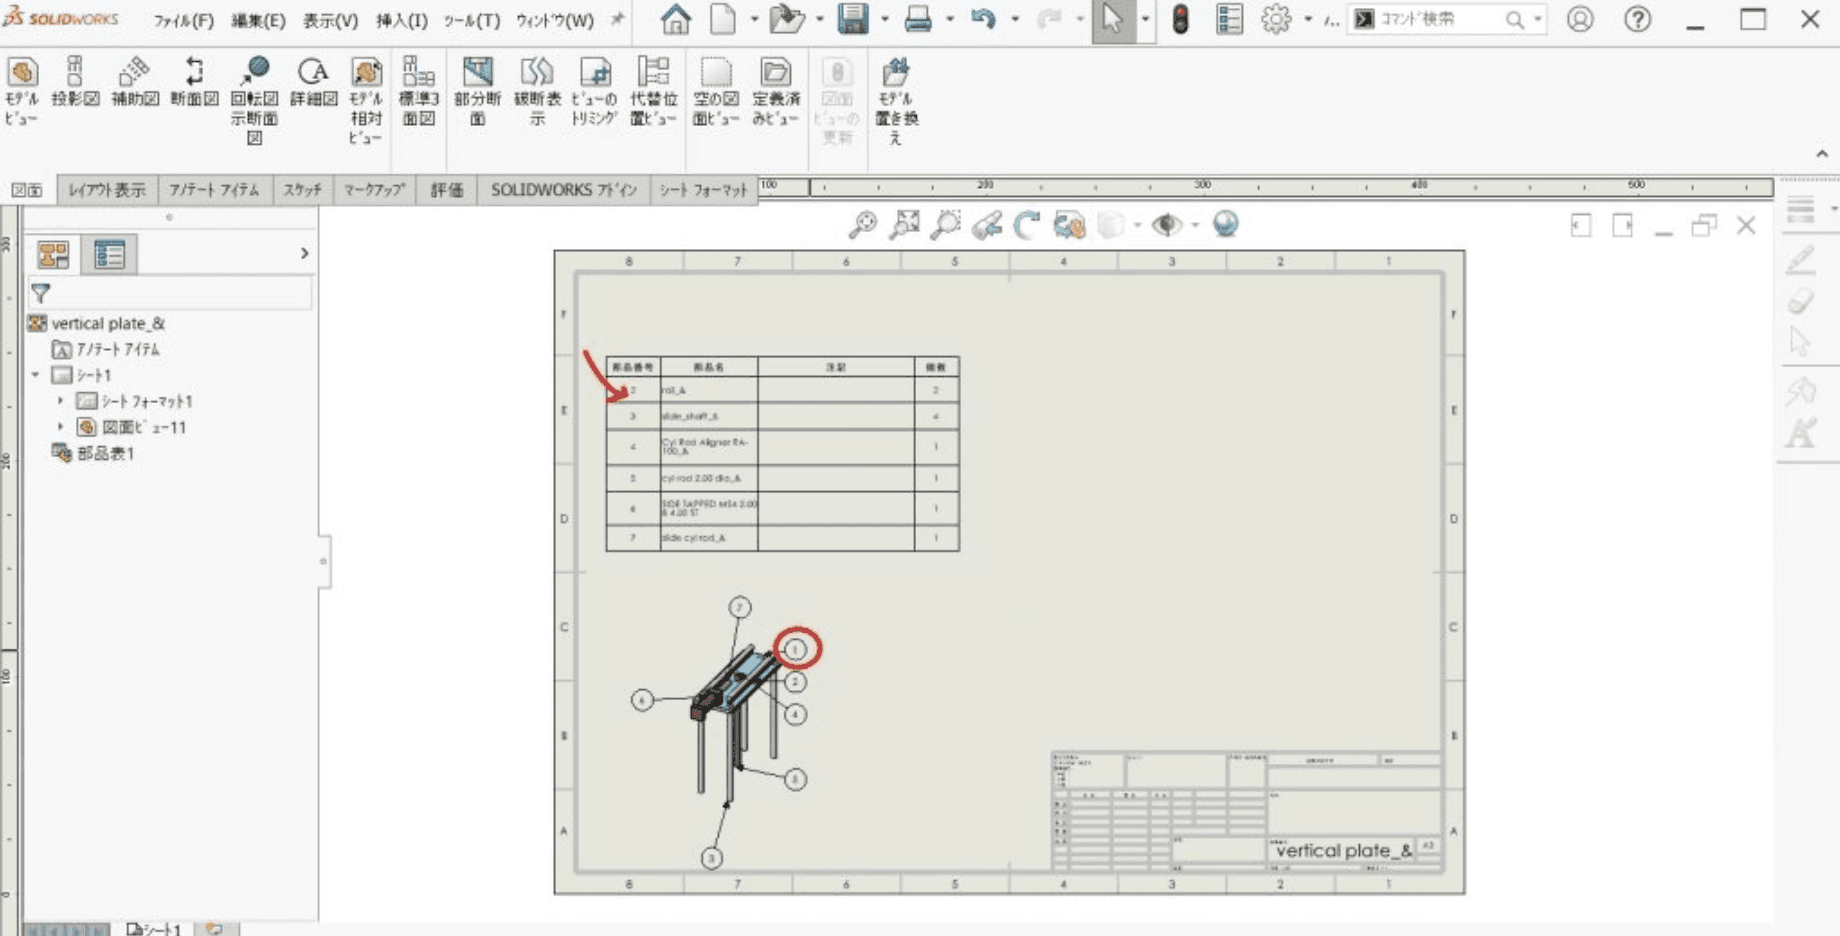Select the Alternate Position View tool
The height and width of the screenshot is (936, 1840).
point(653,90)
